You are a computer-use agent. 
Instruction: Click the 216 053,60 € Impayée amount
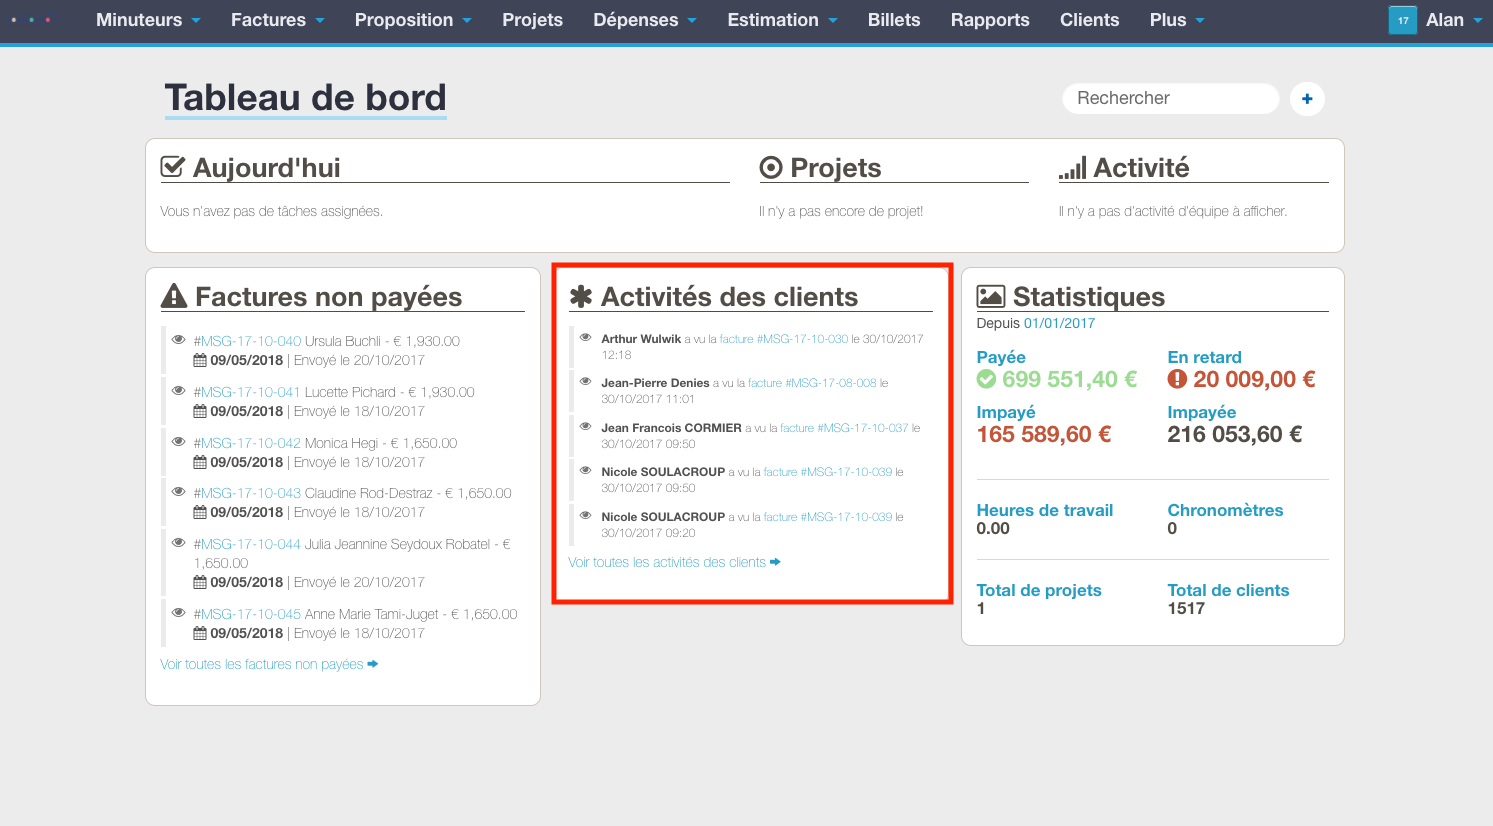coord(1235,434)
